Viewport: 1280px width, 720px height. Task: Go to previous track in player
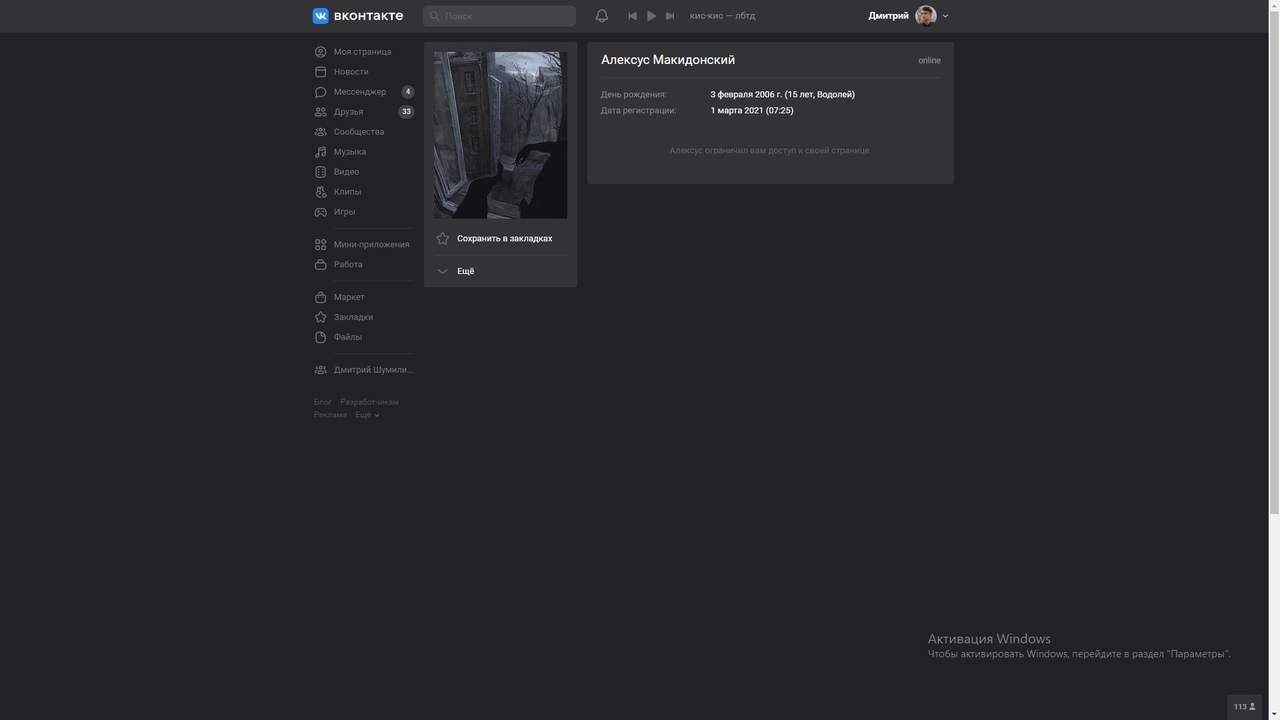632,16
